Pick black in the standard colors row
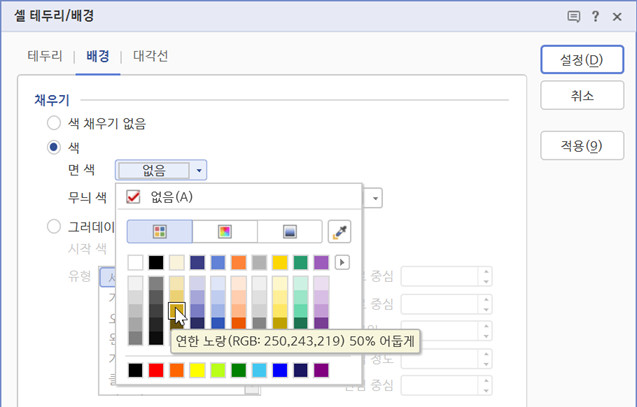 click(135, 370)
